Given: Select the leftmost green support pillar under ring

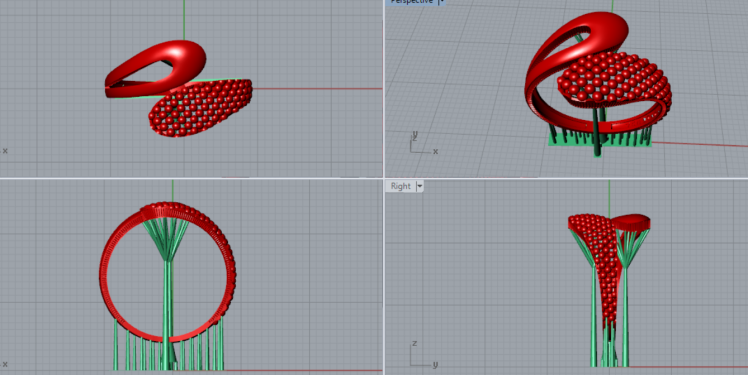Looking at the screenshot, I should pyautogui.click(x=115, y=344).
